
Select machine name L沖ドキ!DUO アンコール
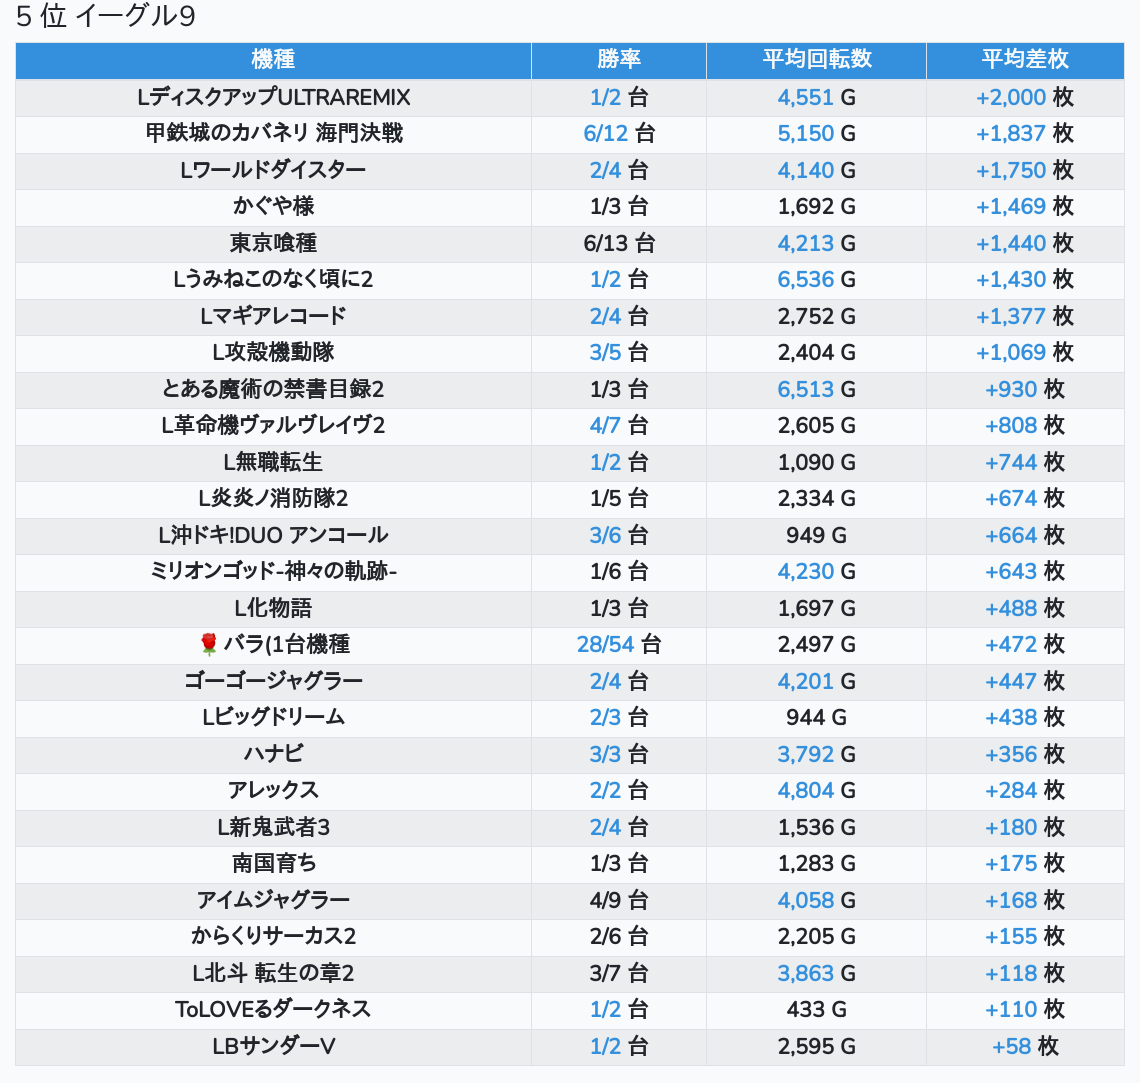click(x=273, y=535)
